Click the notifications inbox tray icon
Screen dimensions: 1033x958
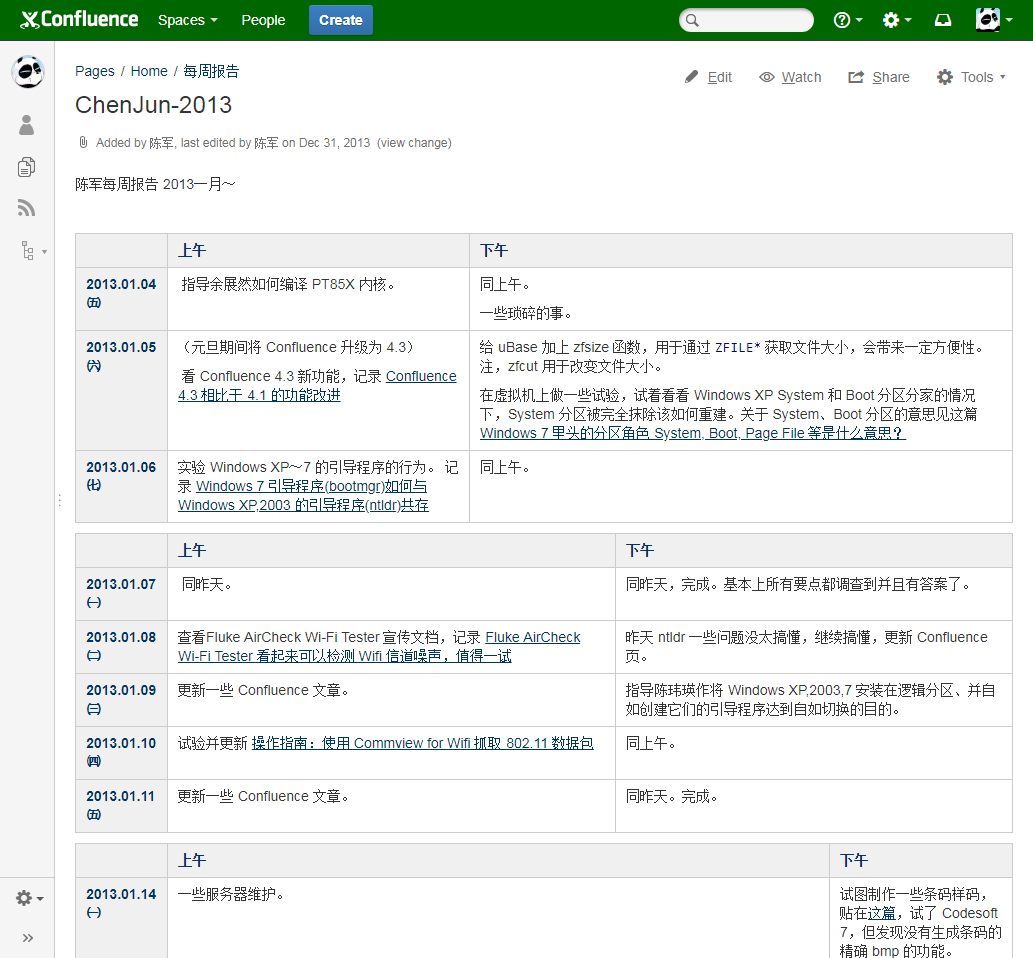pos(942,20)
